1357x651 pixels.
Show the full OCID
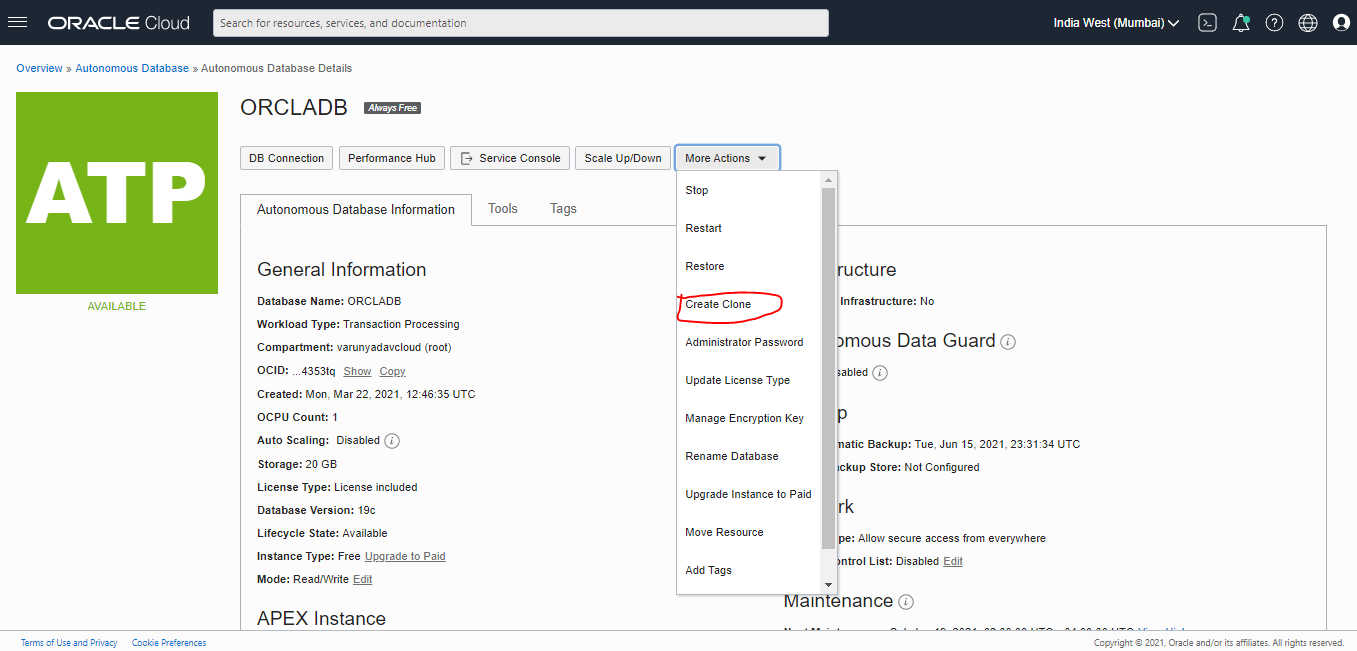coord(357,371)
